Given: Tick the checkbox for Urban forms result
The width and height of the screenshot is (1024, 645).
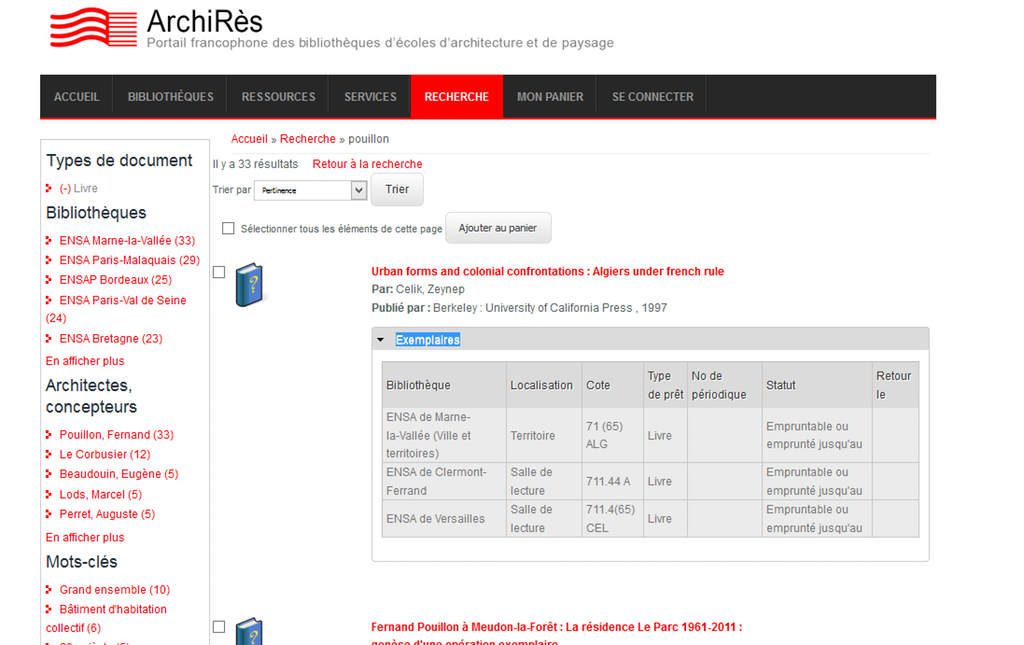Looking at the screenshot, I should click(219, 272).
